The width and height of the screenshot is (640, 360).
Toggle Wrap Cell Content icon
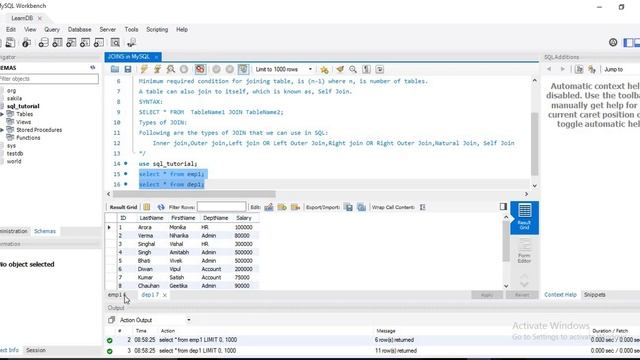422,207
